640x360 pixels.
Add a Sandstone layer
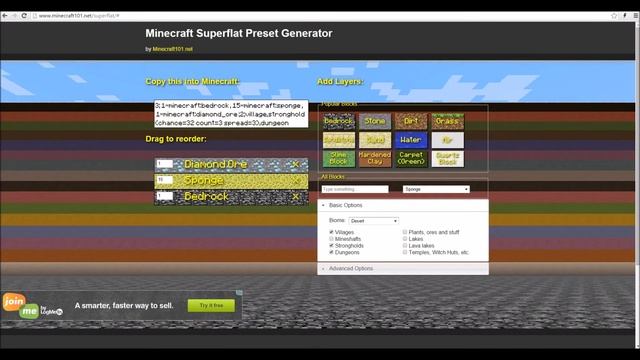pyautogui.click(x=339, y=140)
